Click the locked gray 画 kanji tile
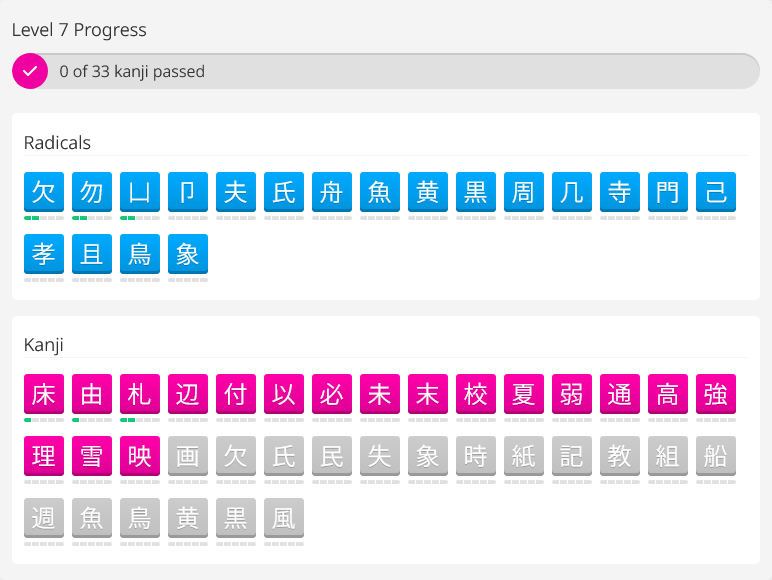 (x=188, y=456)
